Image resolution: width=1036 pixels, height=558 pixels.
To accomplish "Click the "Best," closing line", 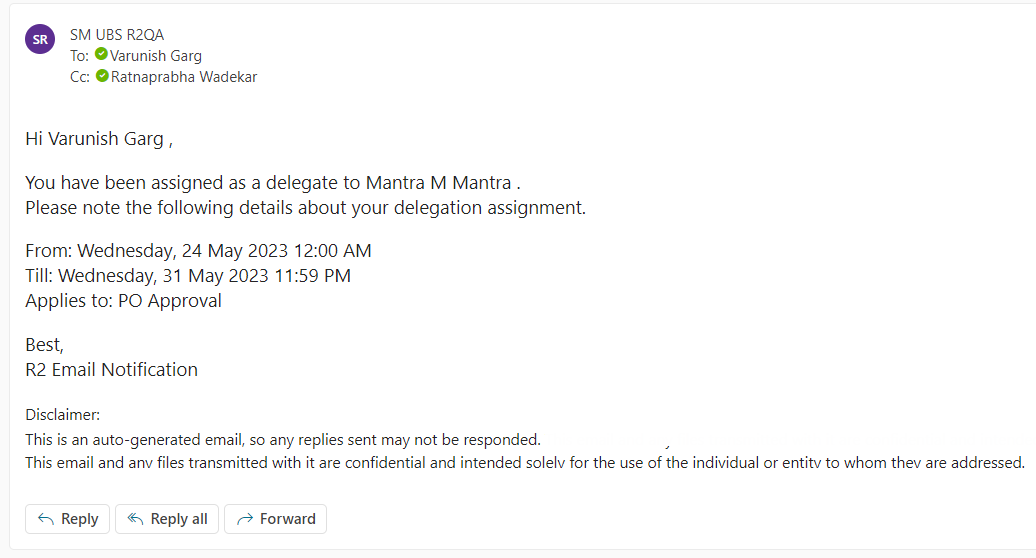I will click(45, 345).
